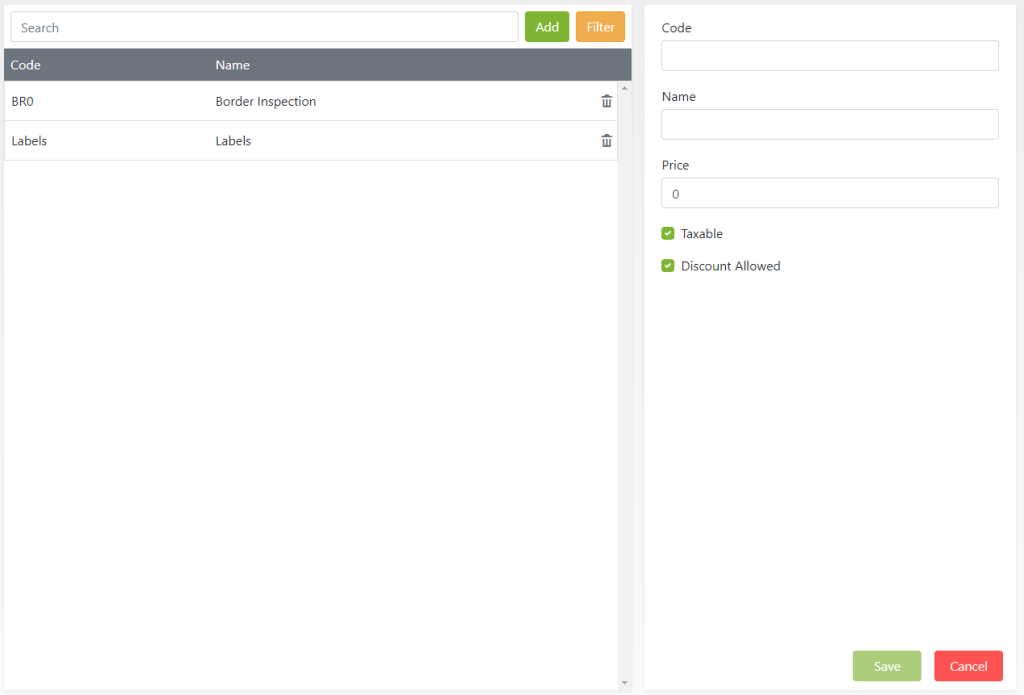The image size is (1024, 695).
Task: Click the Labels name cell
Action: click(233, 141)
